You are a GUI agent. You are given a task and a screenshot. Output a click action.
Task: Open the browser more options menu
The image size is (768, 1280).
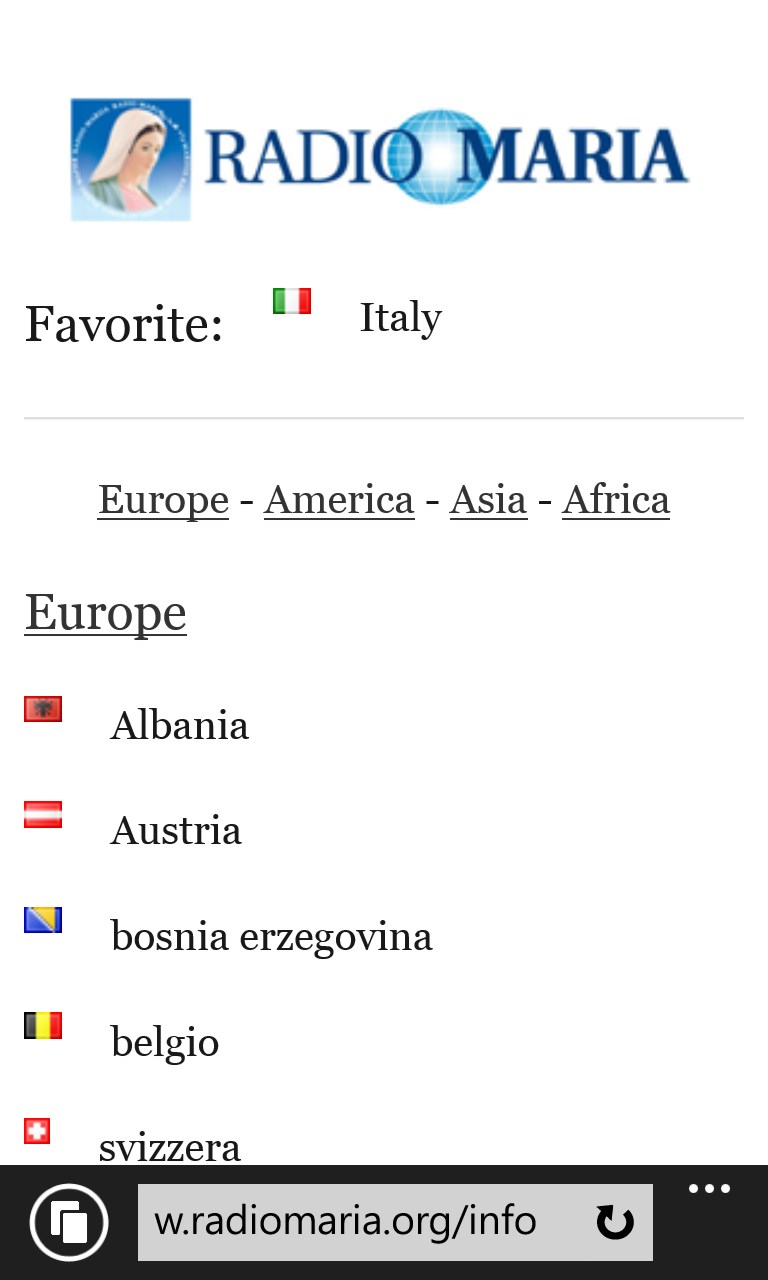tap(709, 1190)
